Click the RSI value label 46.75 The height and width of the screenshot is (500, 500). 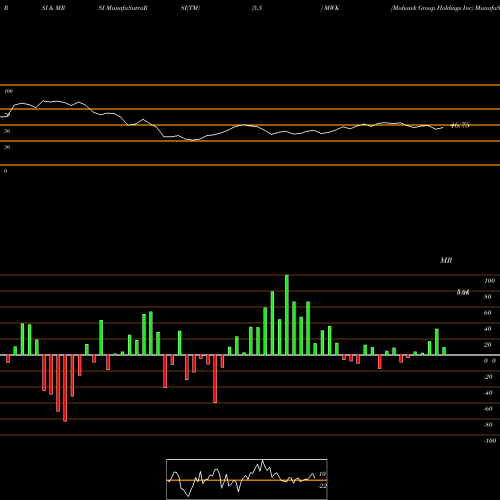460,126
